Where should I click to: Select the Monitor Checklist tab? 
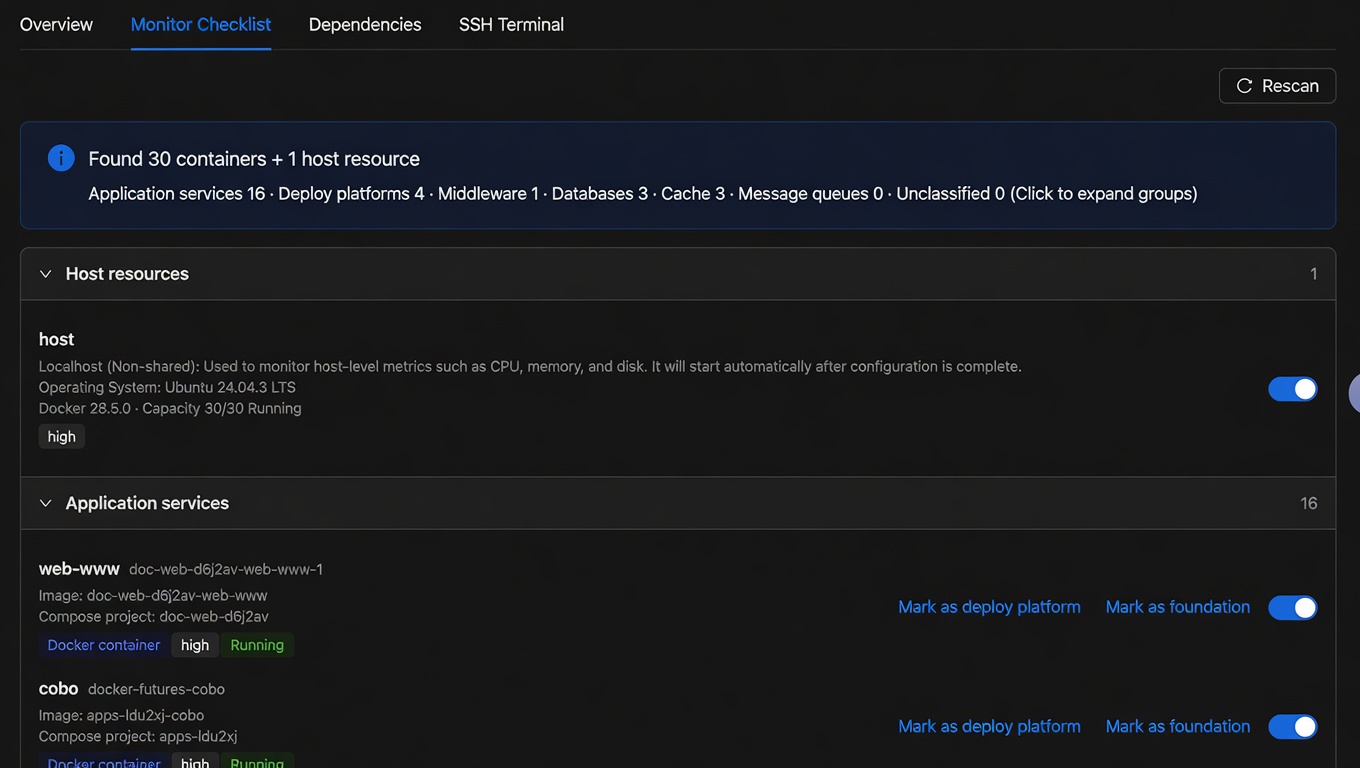201,24
